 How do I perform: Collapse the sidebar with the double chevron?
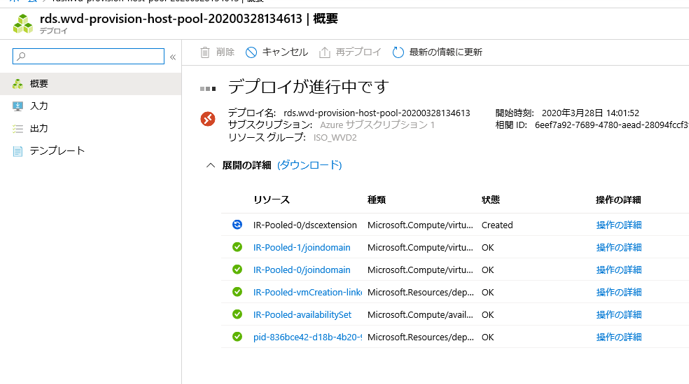pyautogui.click(x=173, y=57)
